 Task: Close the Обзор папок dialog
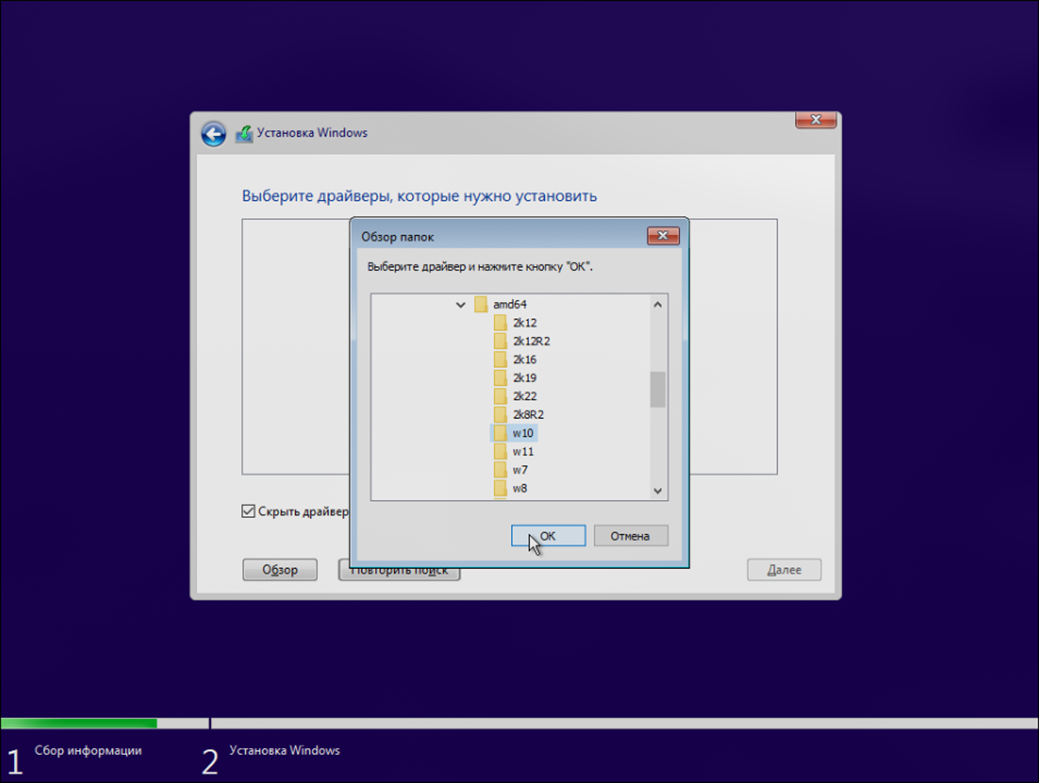(663, 236)
